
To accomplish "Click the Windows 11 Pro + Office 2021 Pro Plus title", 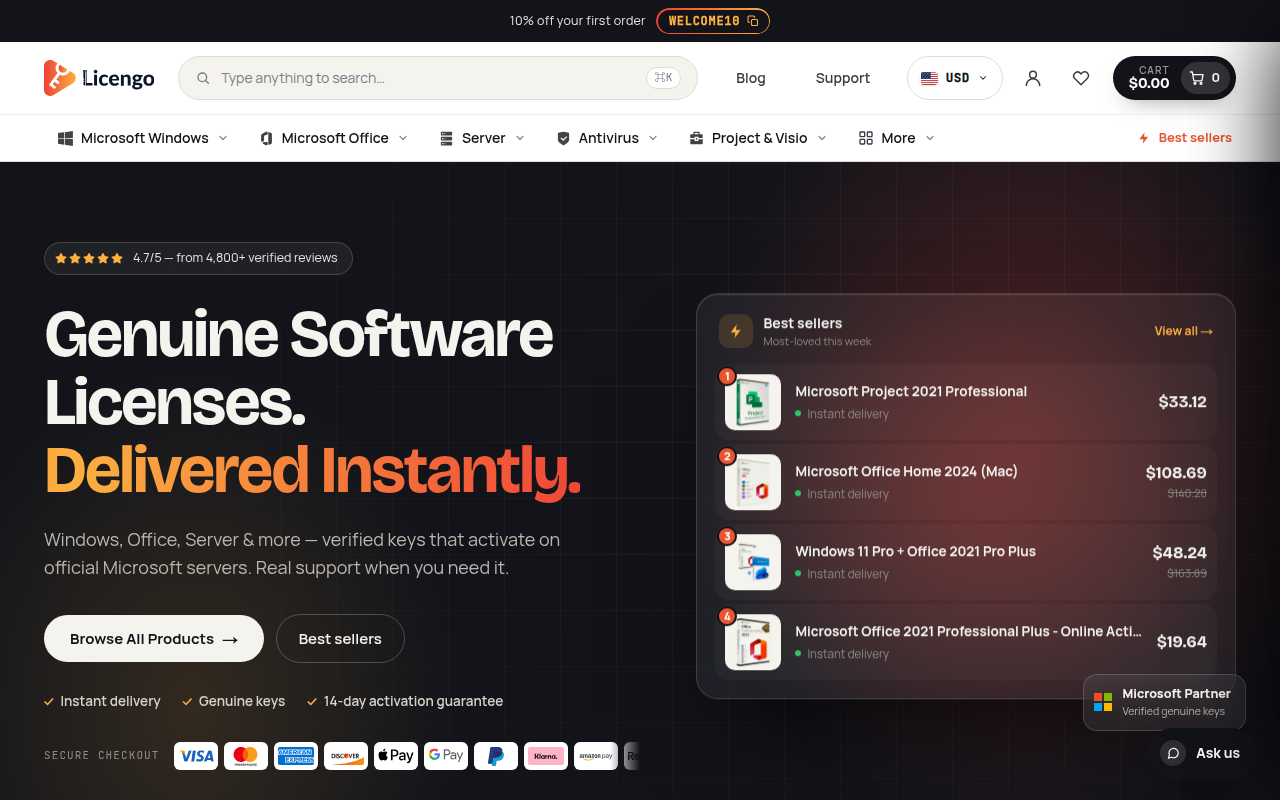I will click(x=915, y=551).
